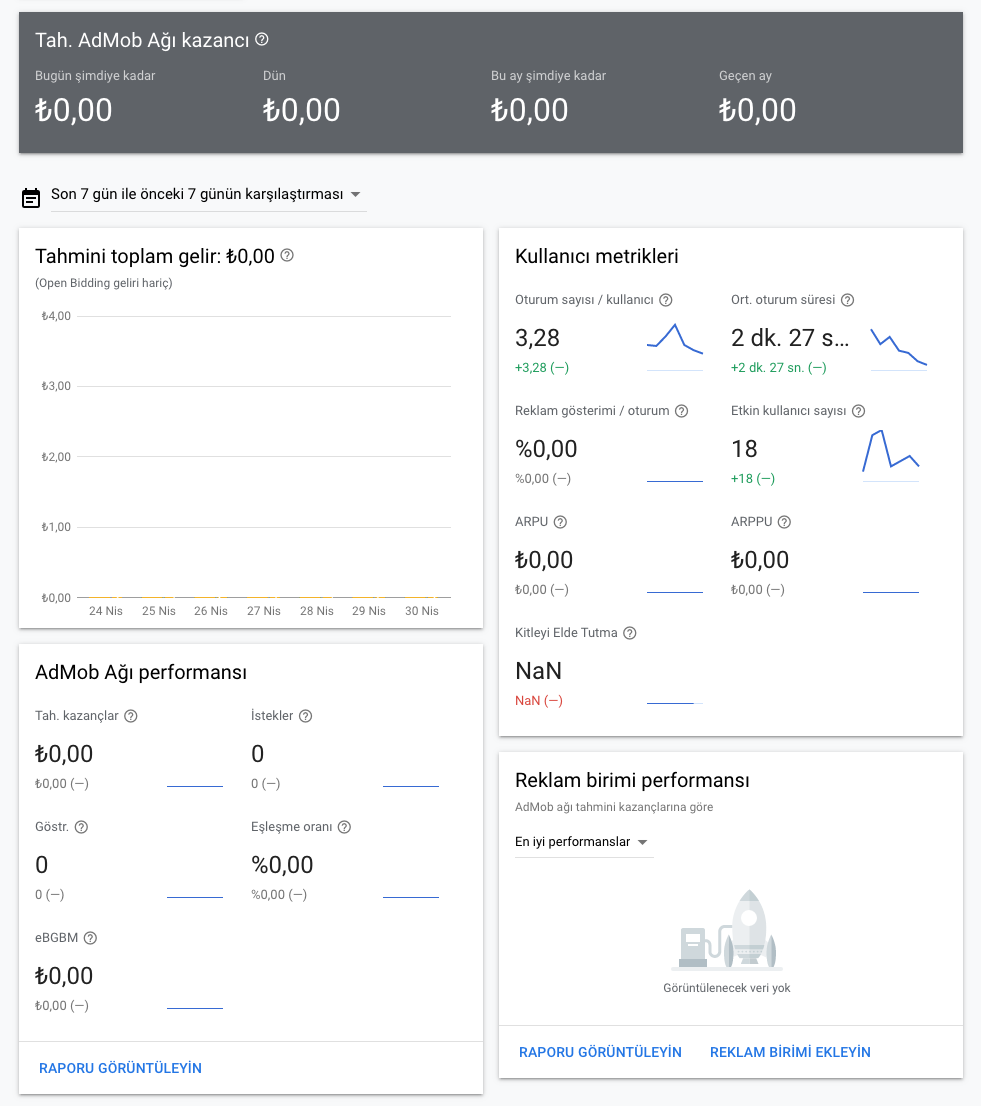Image resolution: width=981 pixels, height=1106 pixels.
Task: Click the Oturum sayısı value 3,28
Action: [537, 338]
